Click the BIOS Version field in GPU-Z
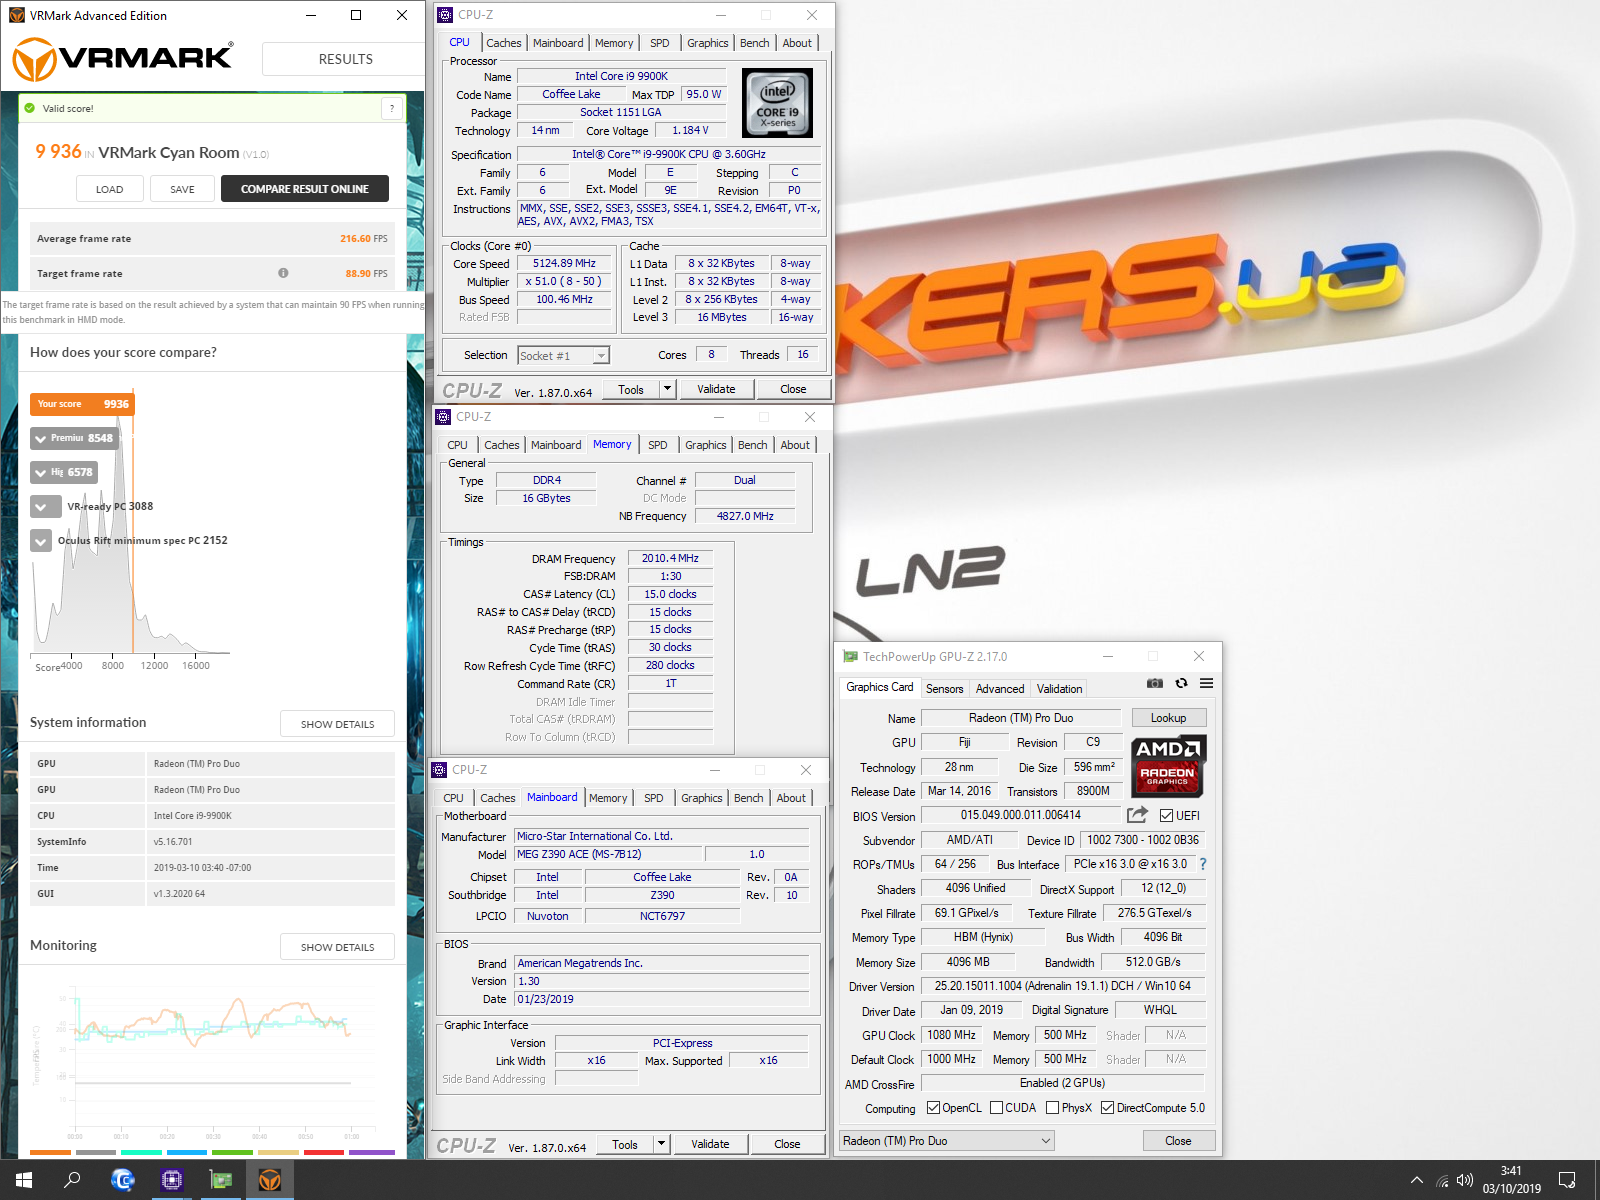1600x1200 pixels. click(x=1021, y=815)
